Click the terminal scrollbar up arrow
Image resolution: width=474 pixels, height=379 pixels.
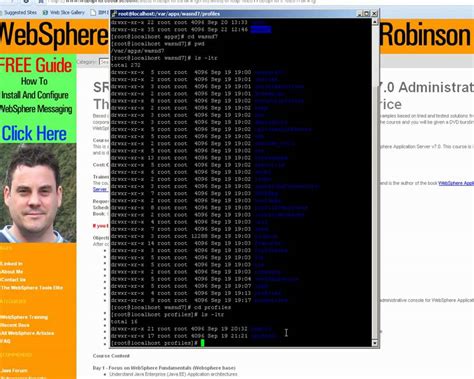click(375, 22)
